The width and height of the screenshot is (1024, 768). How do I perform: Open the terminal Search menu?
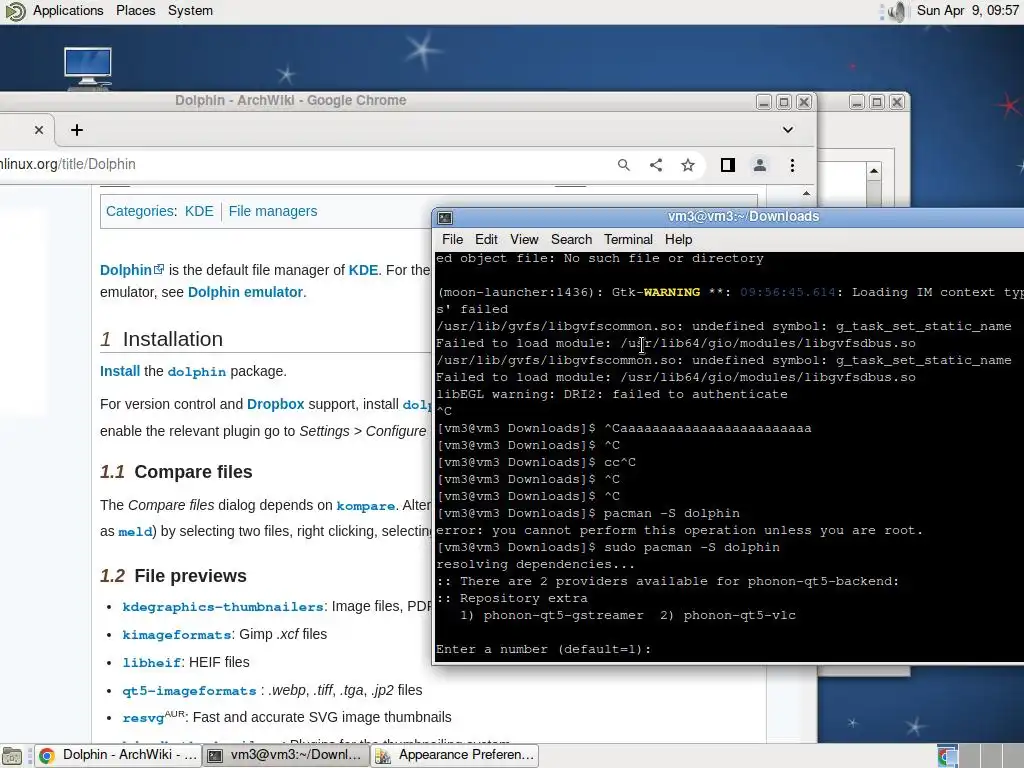(x=571, y=239)
